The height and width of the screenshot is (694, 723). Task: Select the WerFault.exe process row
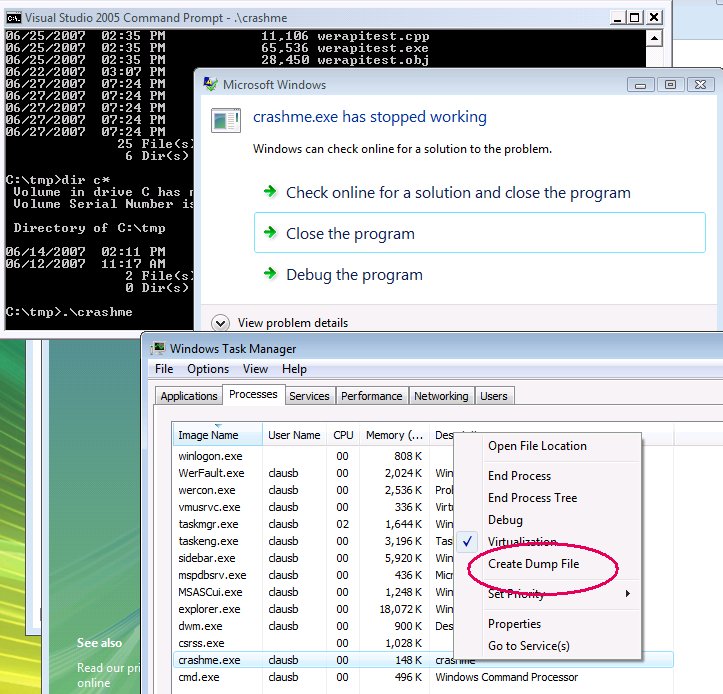(x=314, y=473)
